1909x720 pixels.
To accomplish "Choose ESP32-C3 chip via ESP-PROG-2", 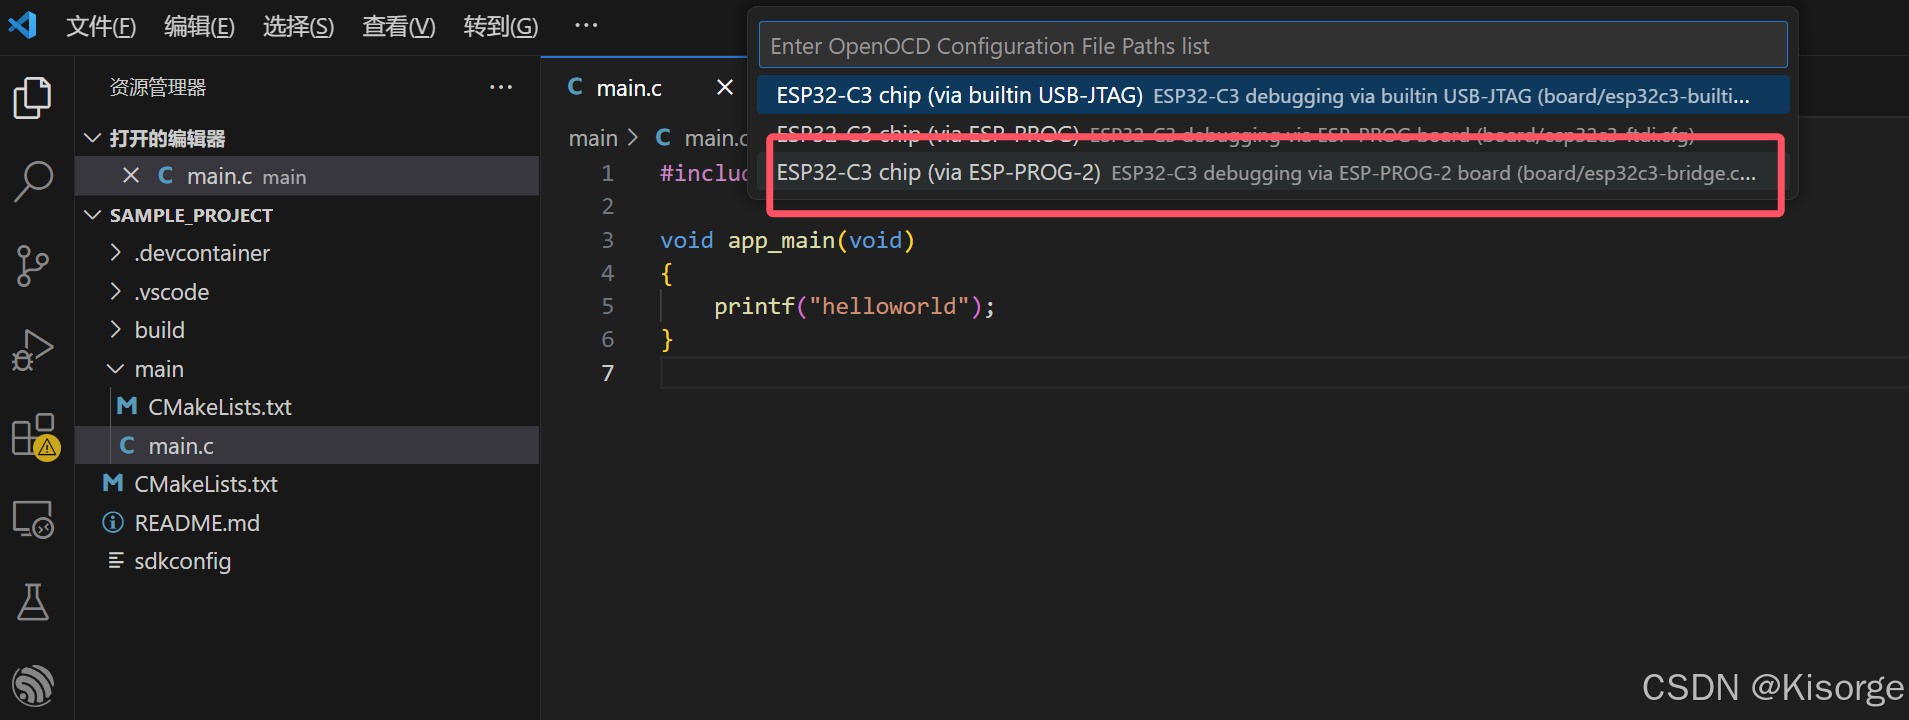I will [x=1272, y=173].
